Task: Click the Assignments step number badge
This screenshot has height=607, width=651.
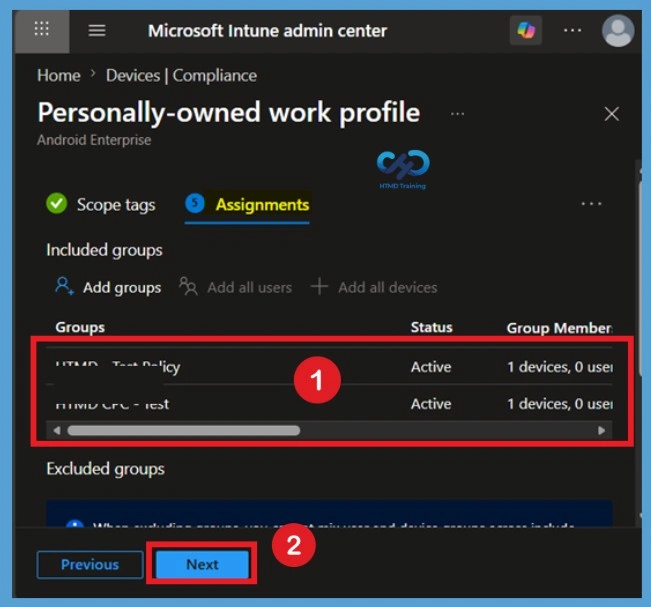Action: (x=195, y=203)
